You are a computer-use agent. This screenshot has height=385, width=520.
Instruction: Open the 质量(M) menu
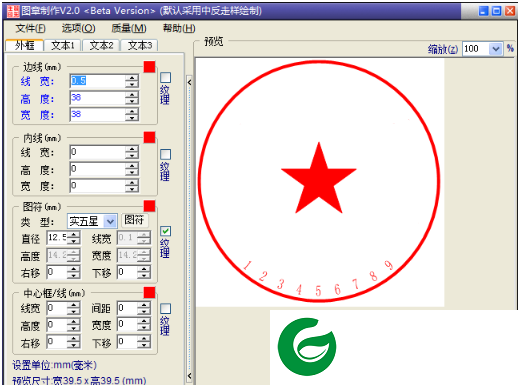(x=129, y=29)
